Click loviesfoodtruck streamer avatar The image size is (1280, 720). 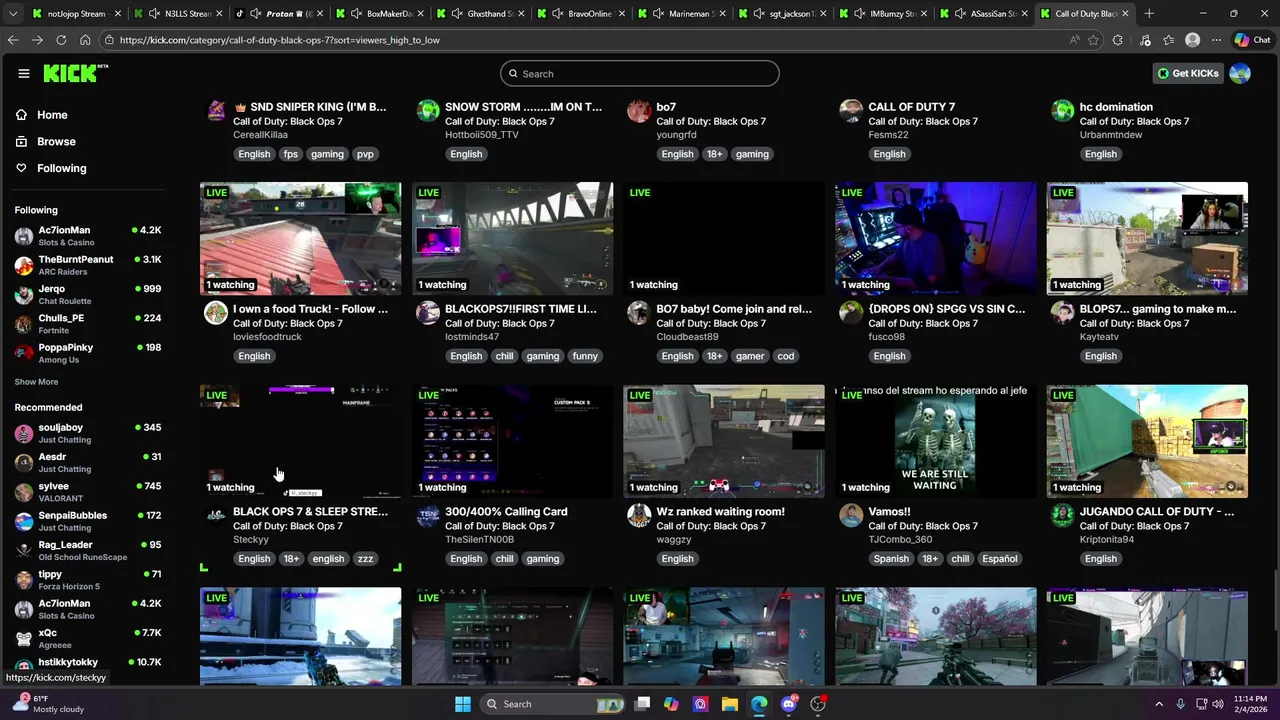tap(216, 313)
